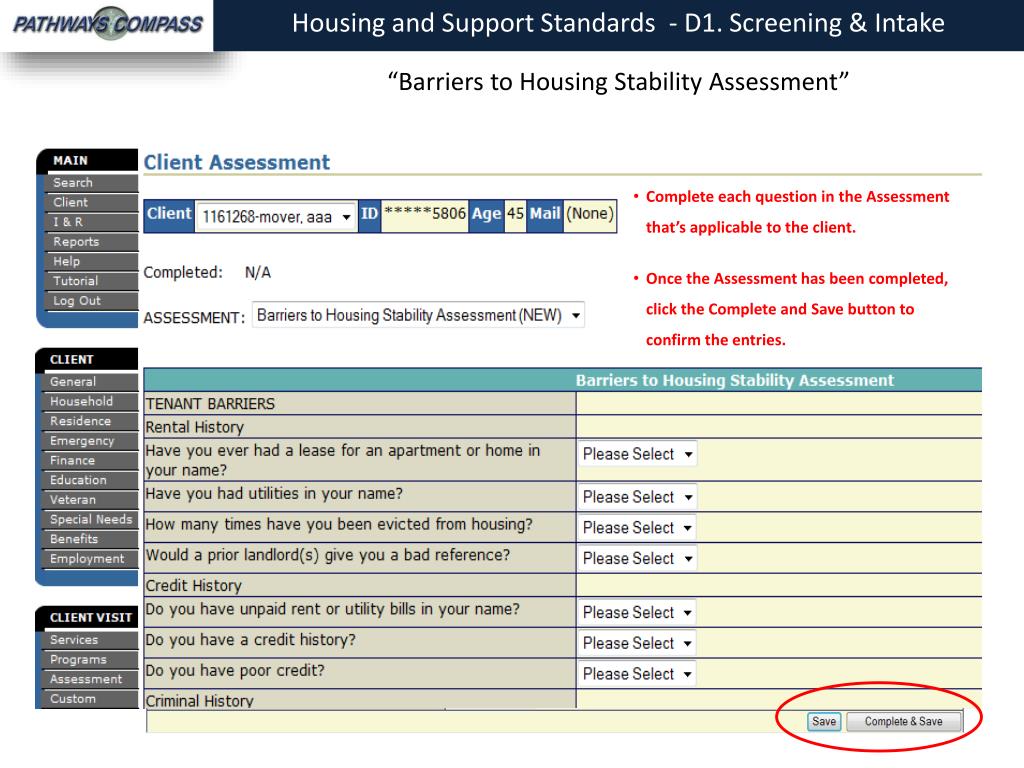The height and width of the screenshot is (768, 1024).
Task: Open Education in Client menu
Action: tap(90, 480)
